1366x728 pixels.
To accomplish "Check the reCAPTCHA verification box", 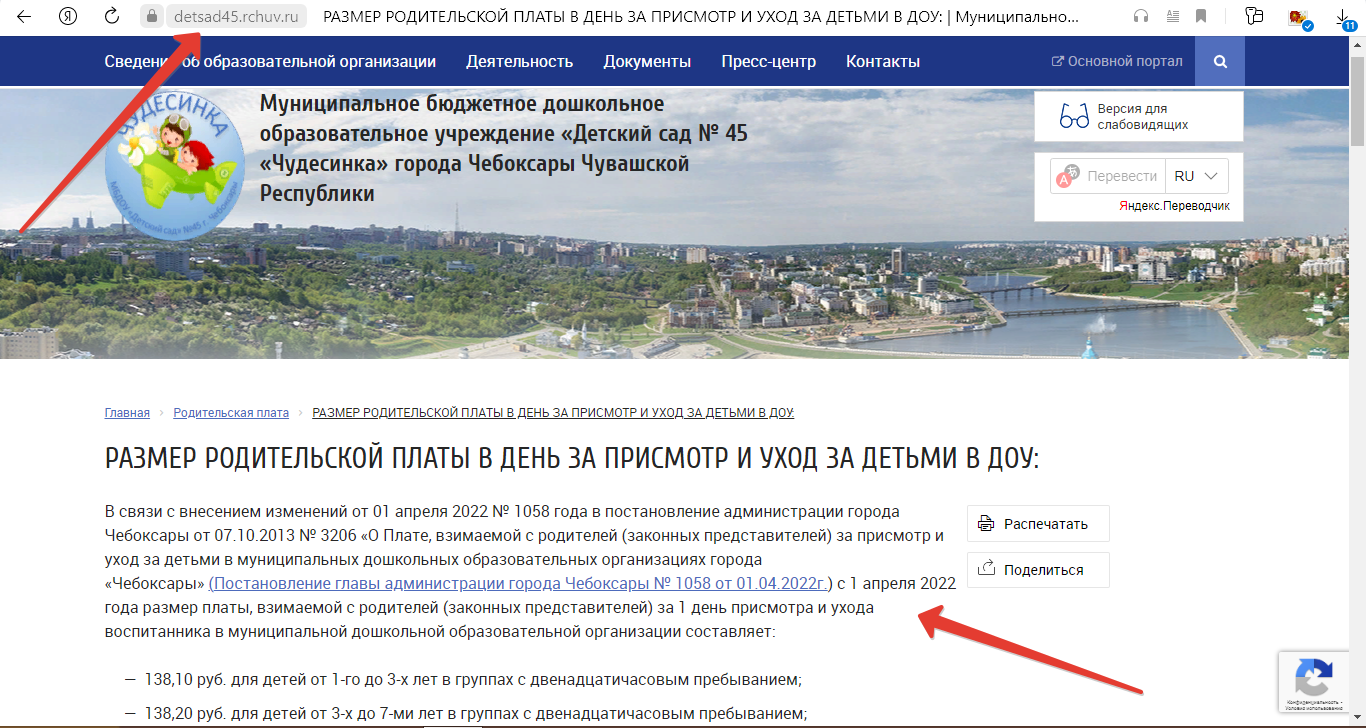I will point(1313,681).
